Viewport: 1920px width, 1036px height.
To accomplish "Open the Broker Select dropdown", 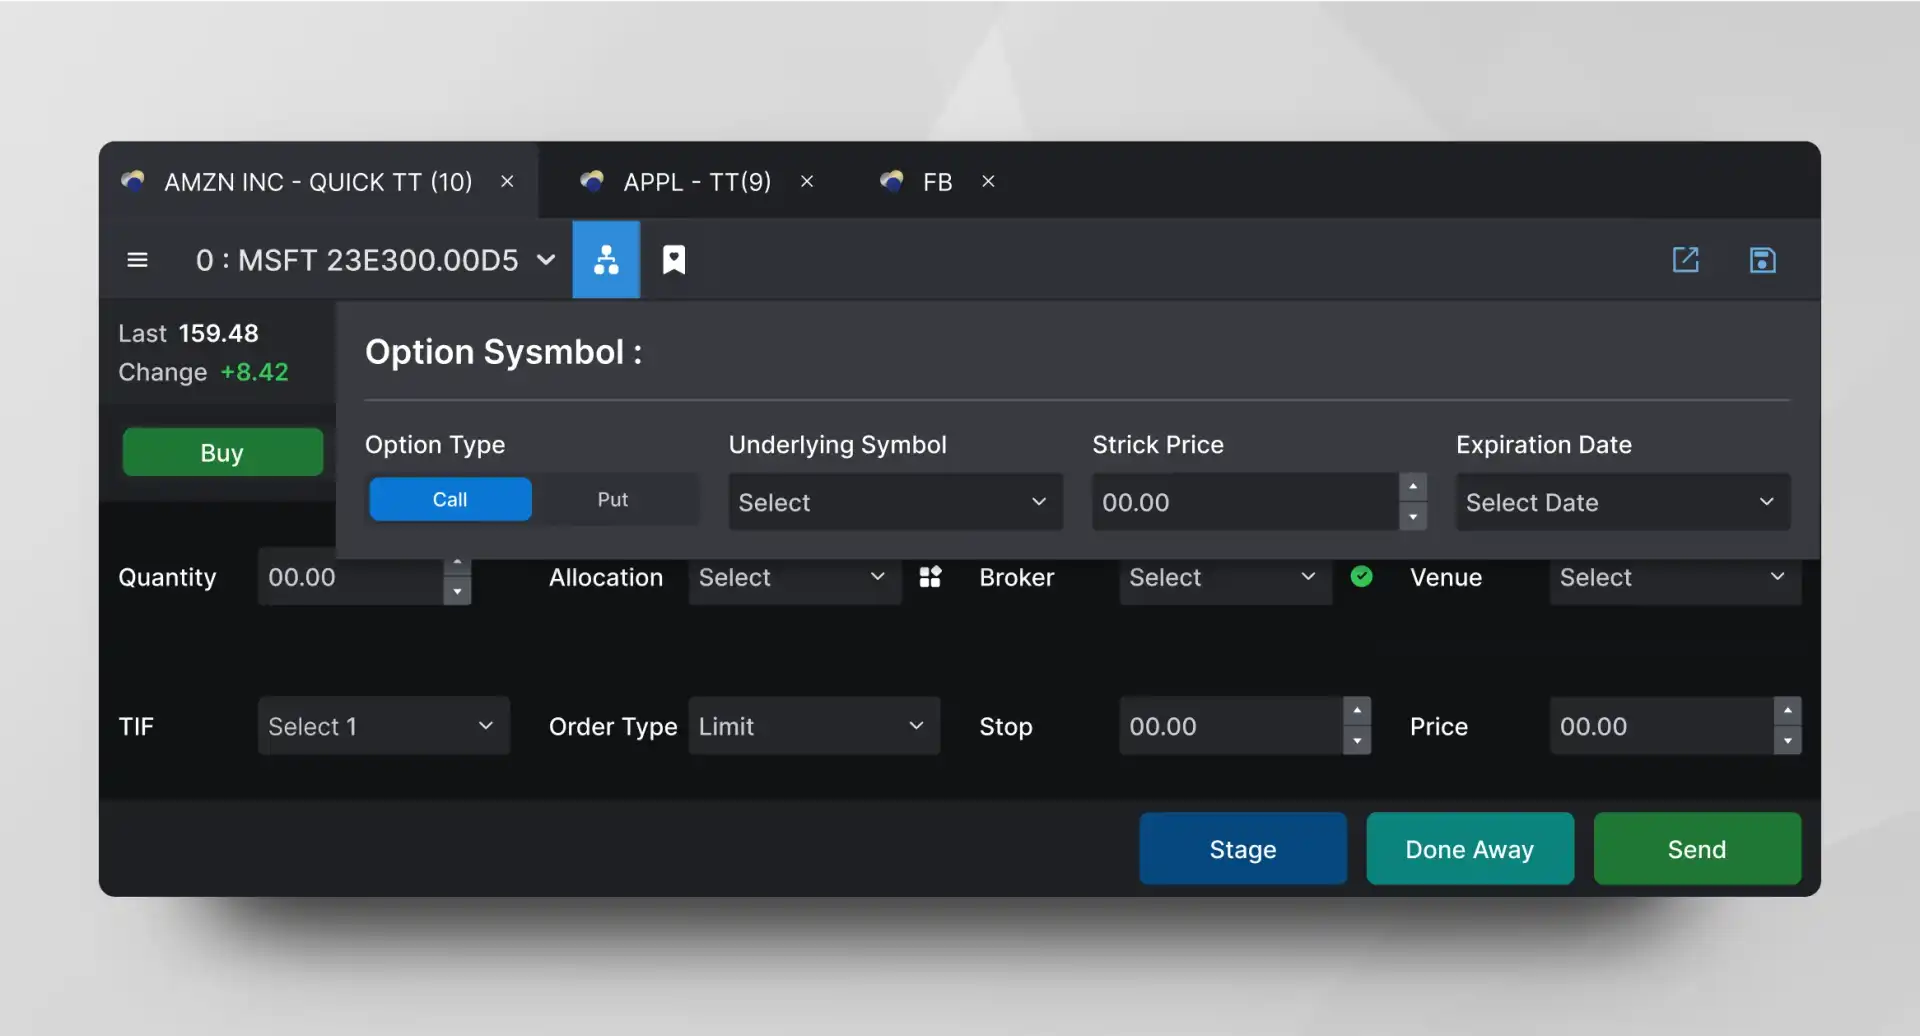I will point(1225,577).
